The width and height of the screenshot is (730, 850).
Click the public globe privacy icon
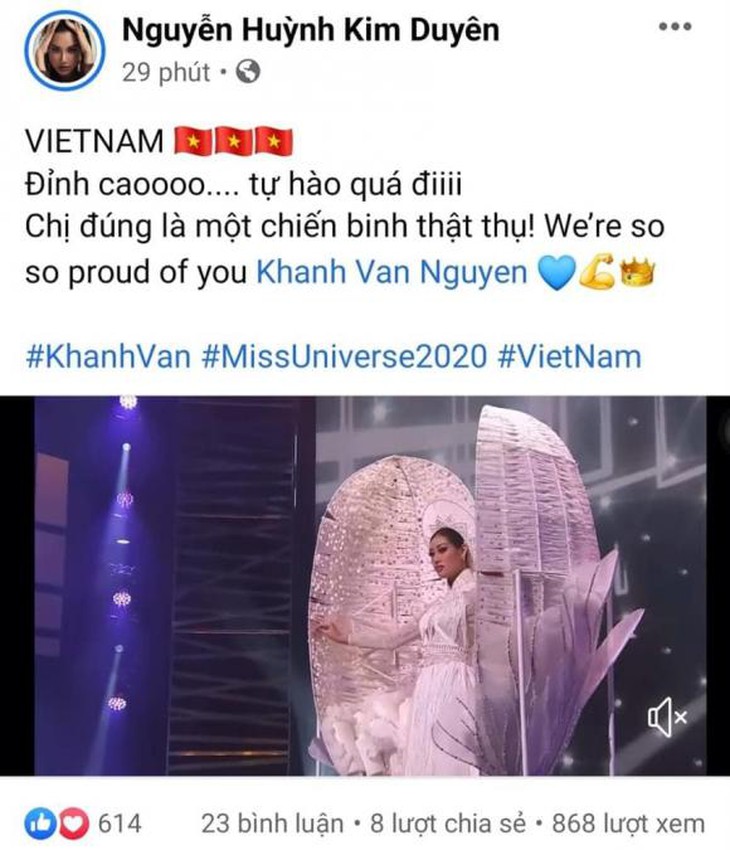tap(248, 72)
